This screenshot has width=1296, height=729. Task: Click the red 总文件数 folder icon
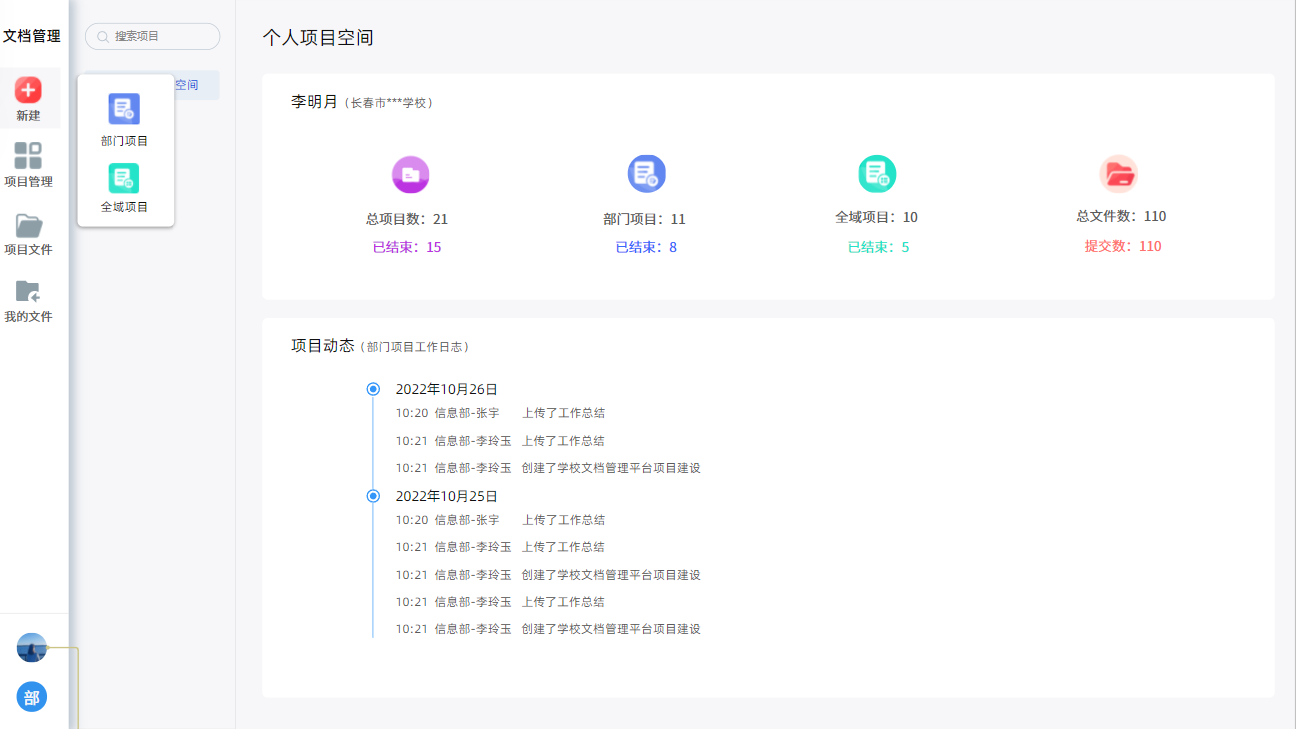[x=1119, y=174]
